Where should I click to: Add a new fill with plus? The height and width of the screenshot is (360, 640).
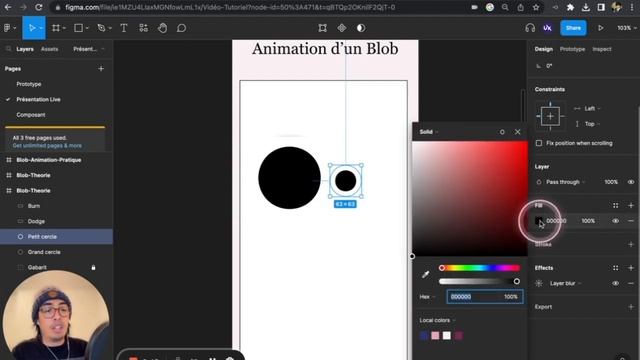(631, 205)
